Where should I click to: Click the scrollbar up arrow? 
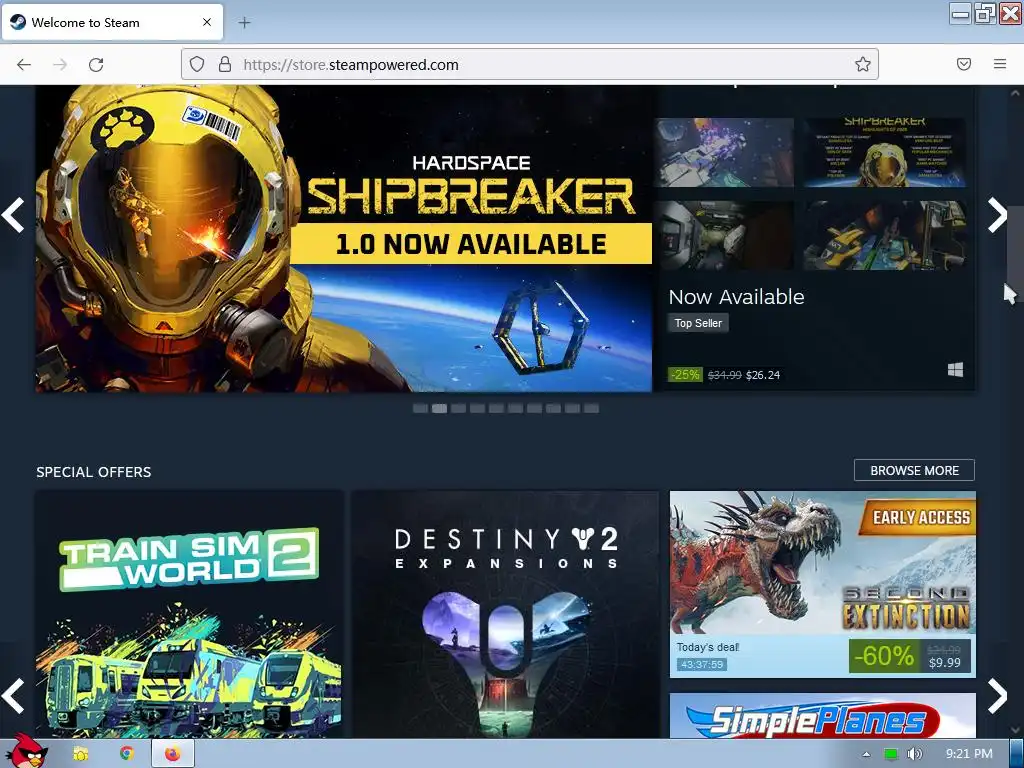[x=1015, y=93]
